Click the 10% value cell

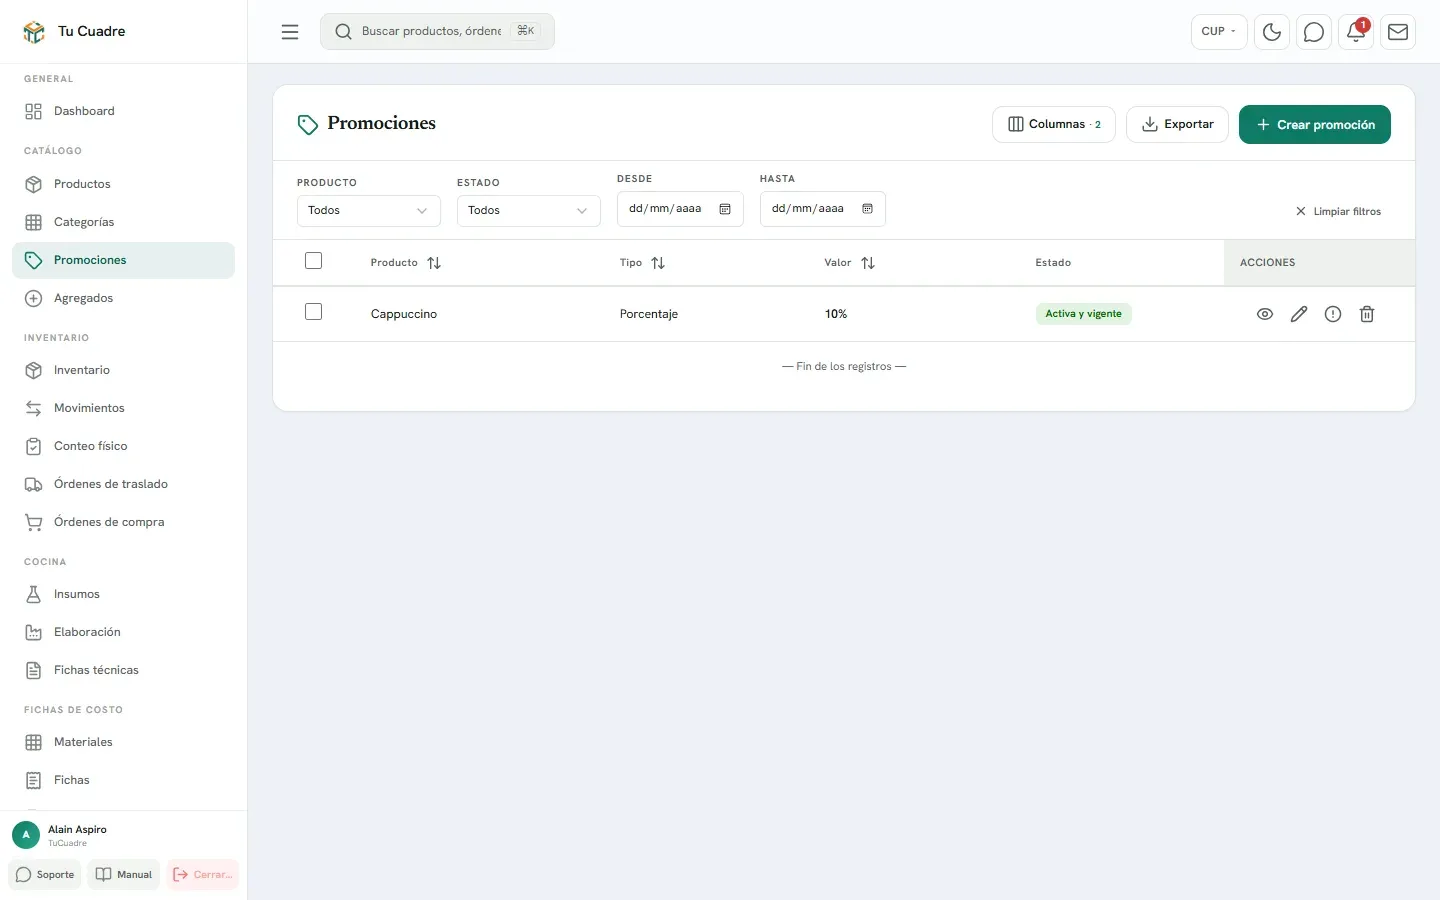pos(836,314)
